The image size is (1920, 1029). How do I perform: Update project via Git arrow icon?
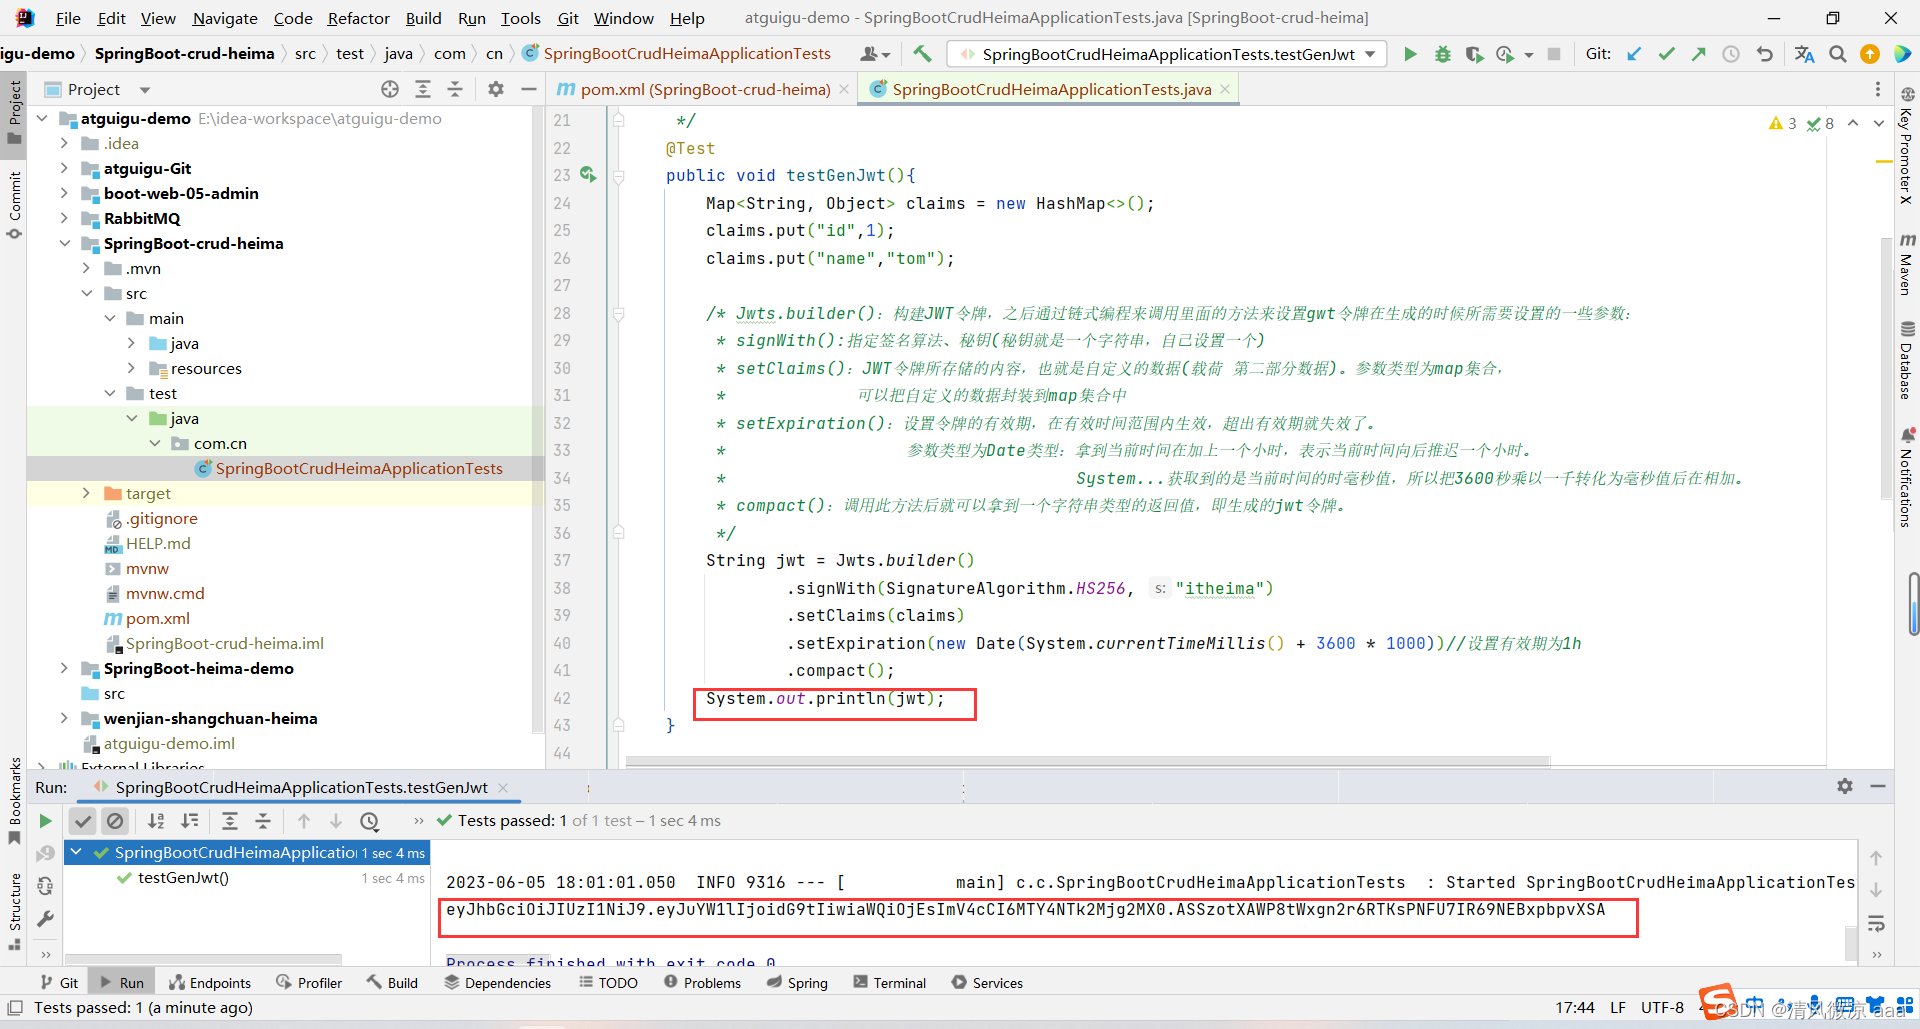pos(1634,54)
